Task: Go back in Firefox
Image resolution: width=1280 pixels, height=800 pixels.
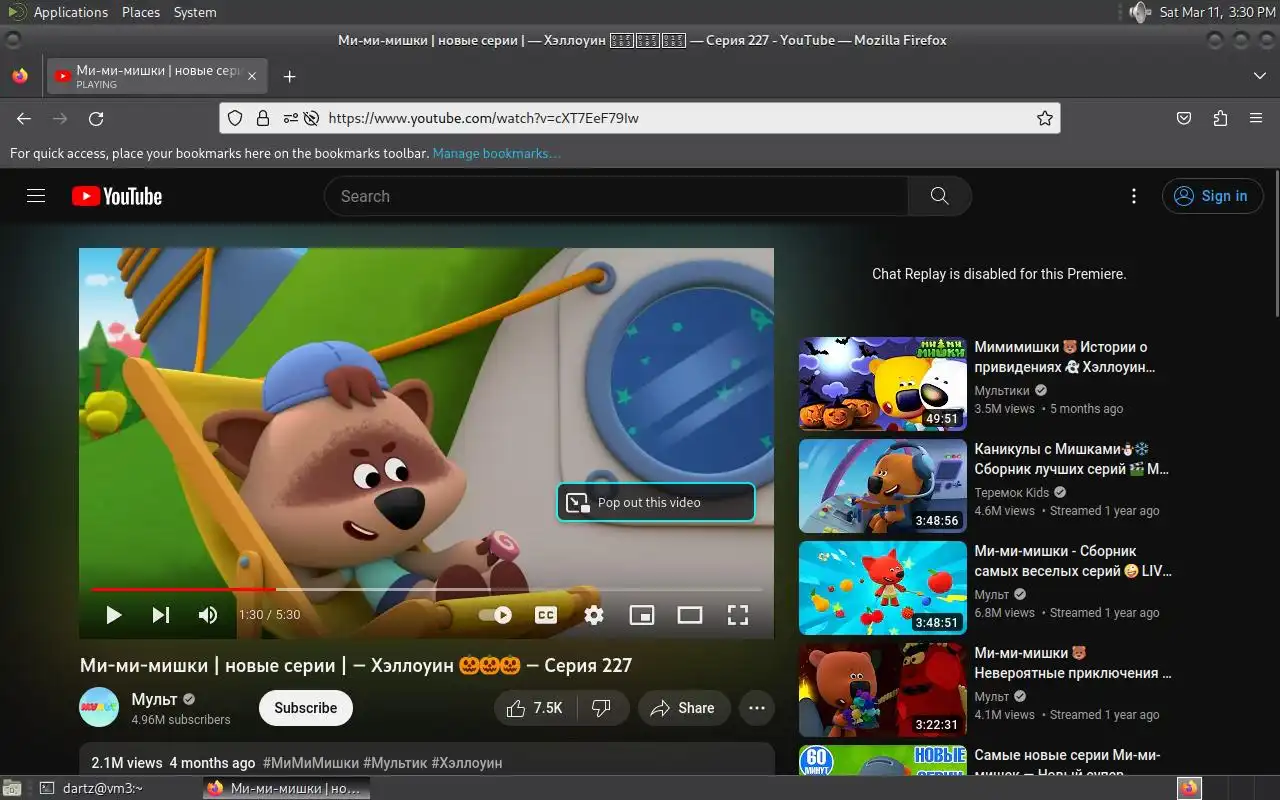Action: (x=24, y=118)
